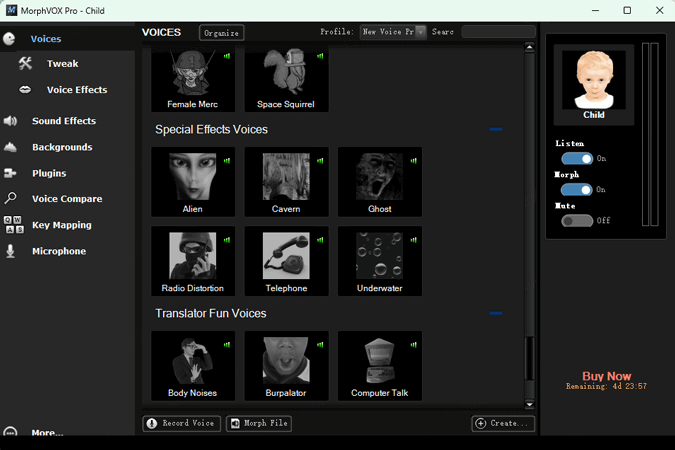Choose the Underwater voice
675x450 pixels.
coord(380,261)
